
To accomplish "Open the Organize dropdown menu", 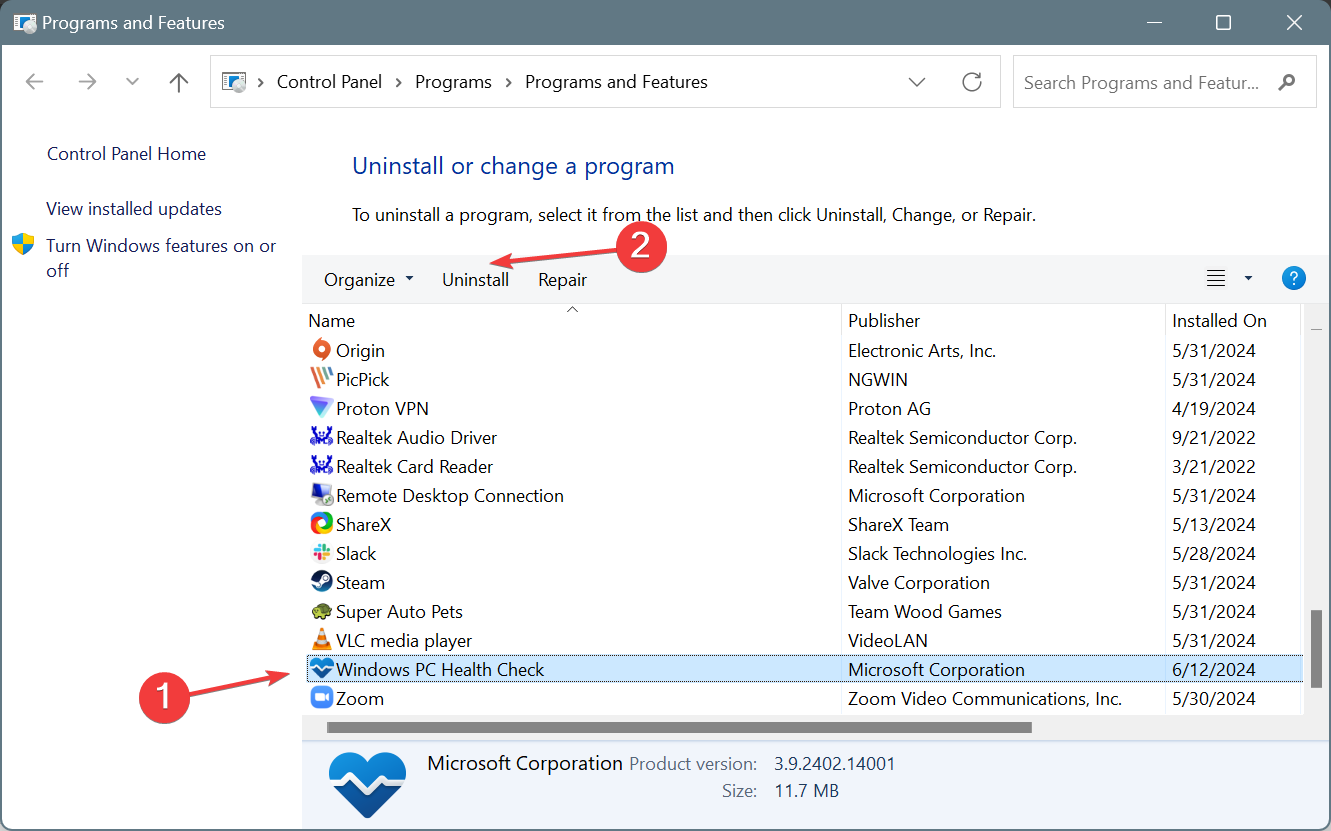I will click(368, 280).
